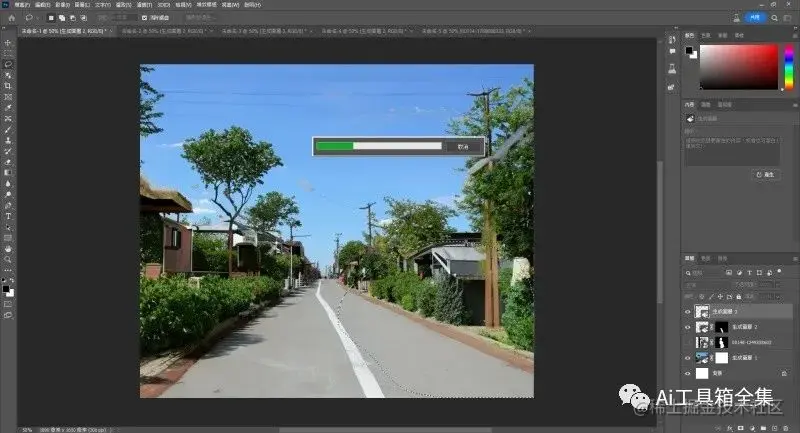Image resolution: width=800 pixels, height=433 pixels.
Task: Click the Home icon in options bar
Action: click(11, 17)
